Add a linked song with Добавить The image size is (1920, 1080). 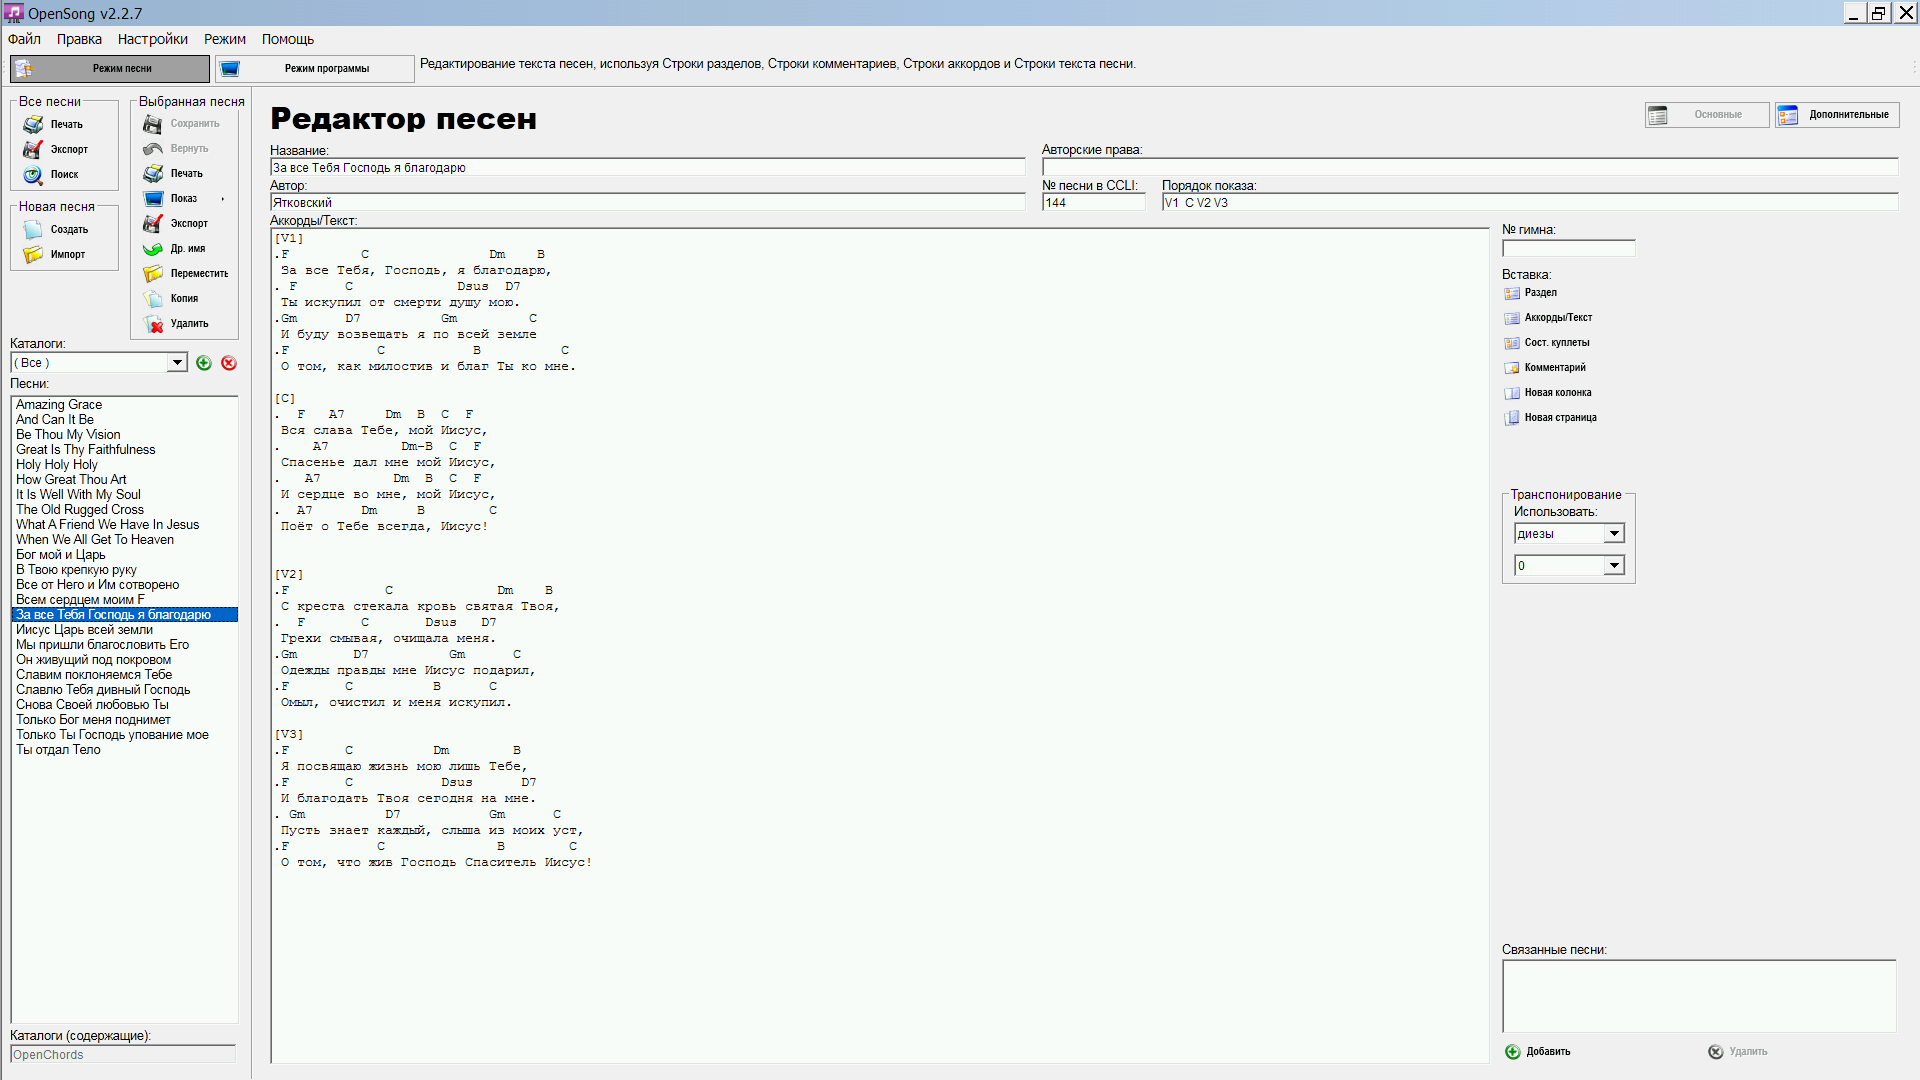pyautogui.click(x=1538, y=1051)
